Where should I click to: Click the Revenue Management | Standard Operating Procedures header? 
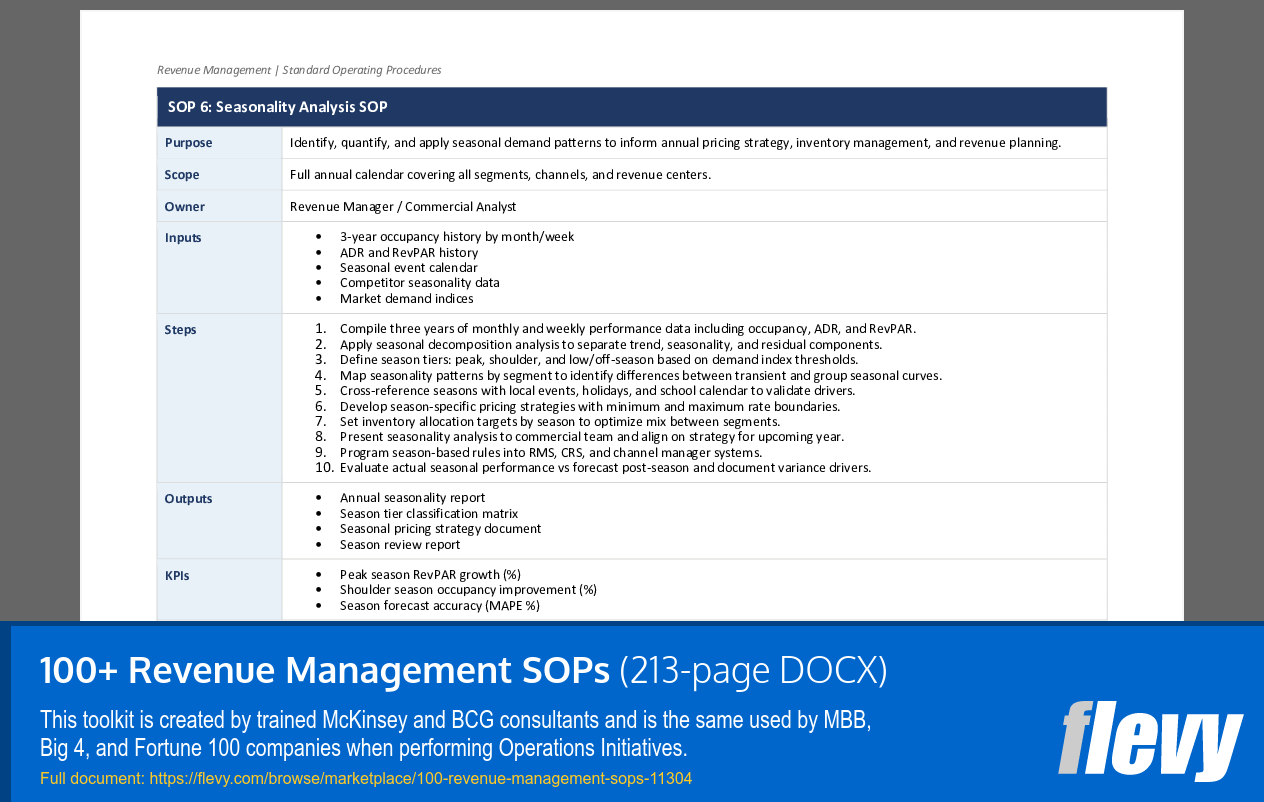click(x=299, y=69)
